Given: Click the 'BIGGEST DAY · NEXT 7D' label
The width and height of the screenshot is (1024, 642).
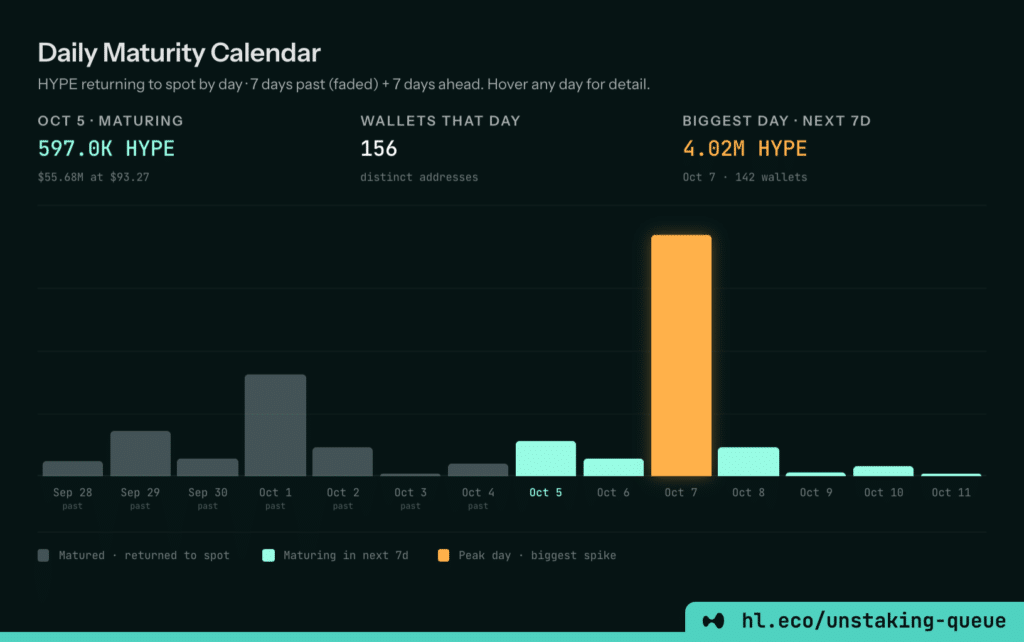Looking at the screenshot, I should (x=777, y=121).
